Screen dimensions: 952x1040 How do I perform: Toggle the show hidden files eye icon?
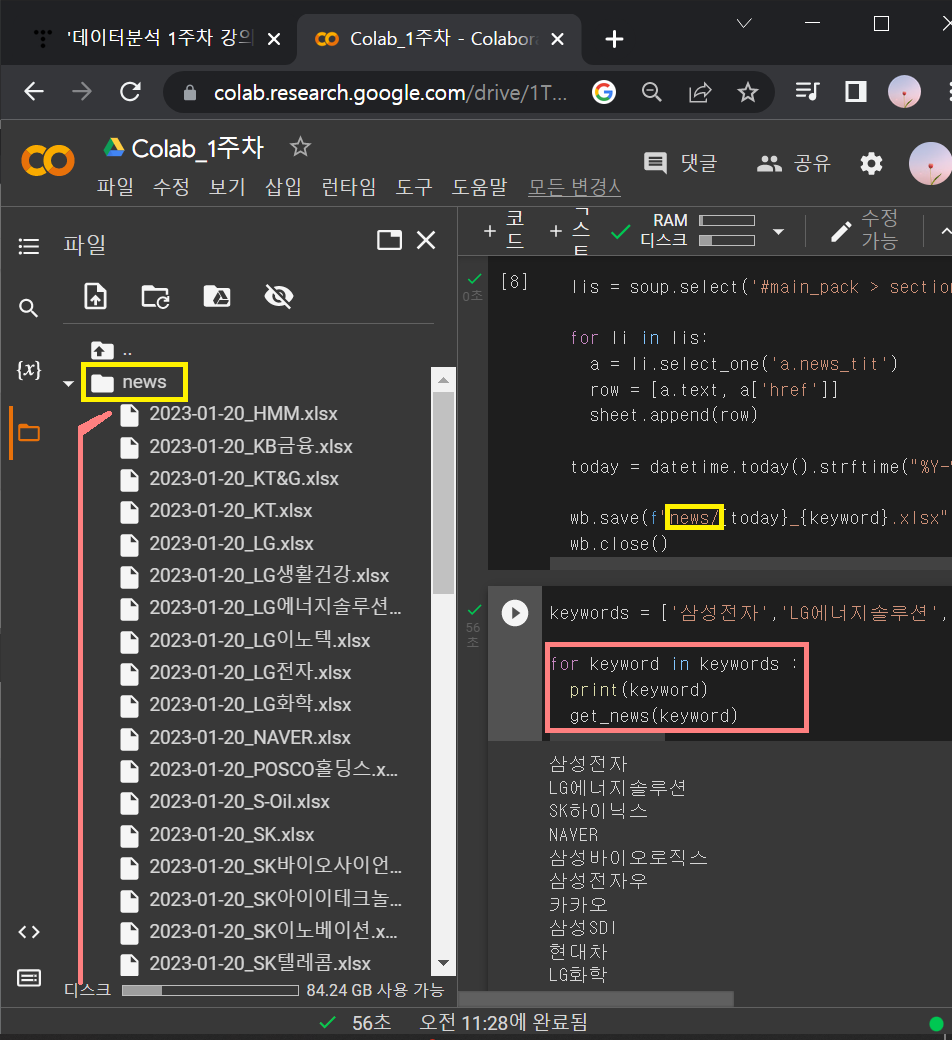pyautogui.click(x=279, y=296)
